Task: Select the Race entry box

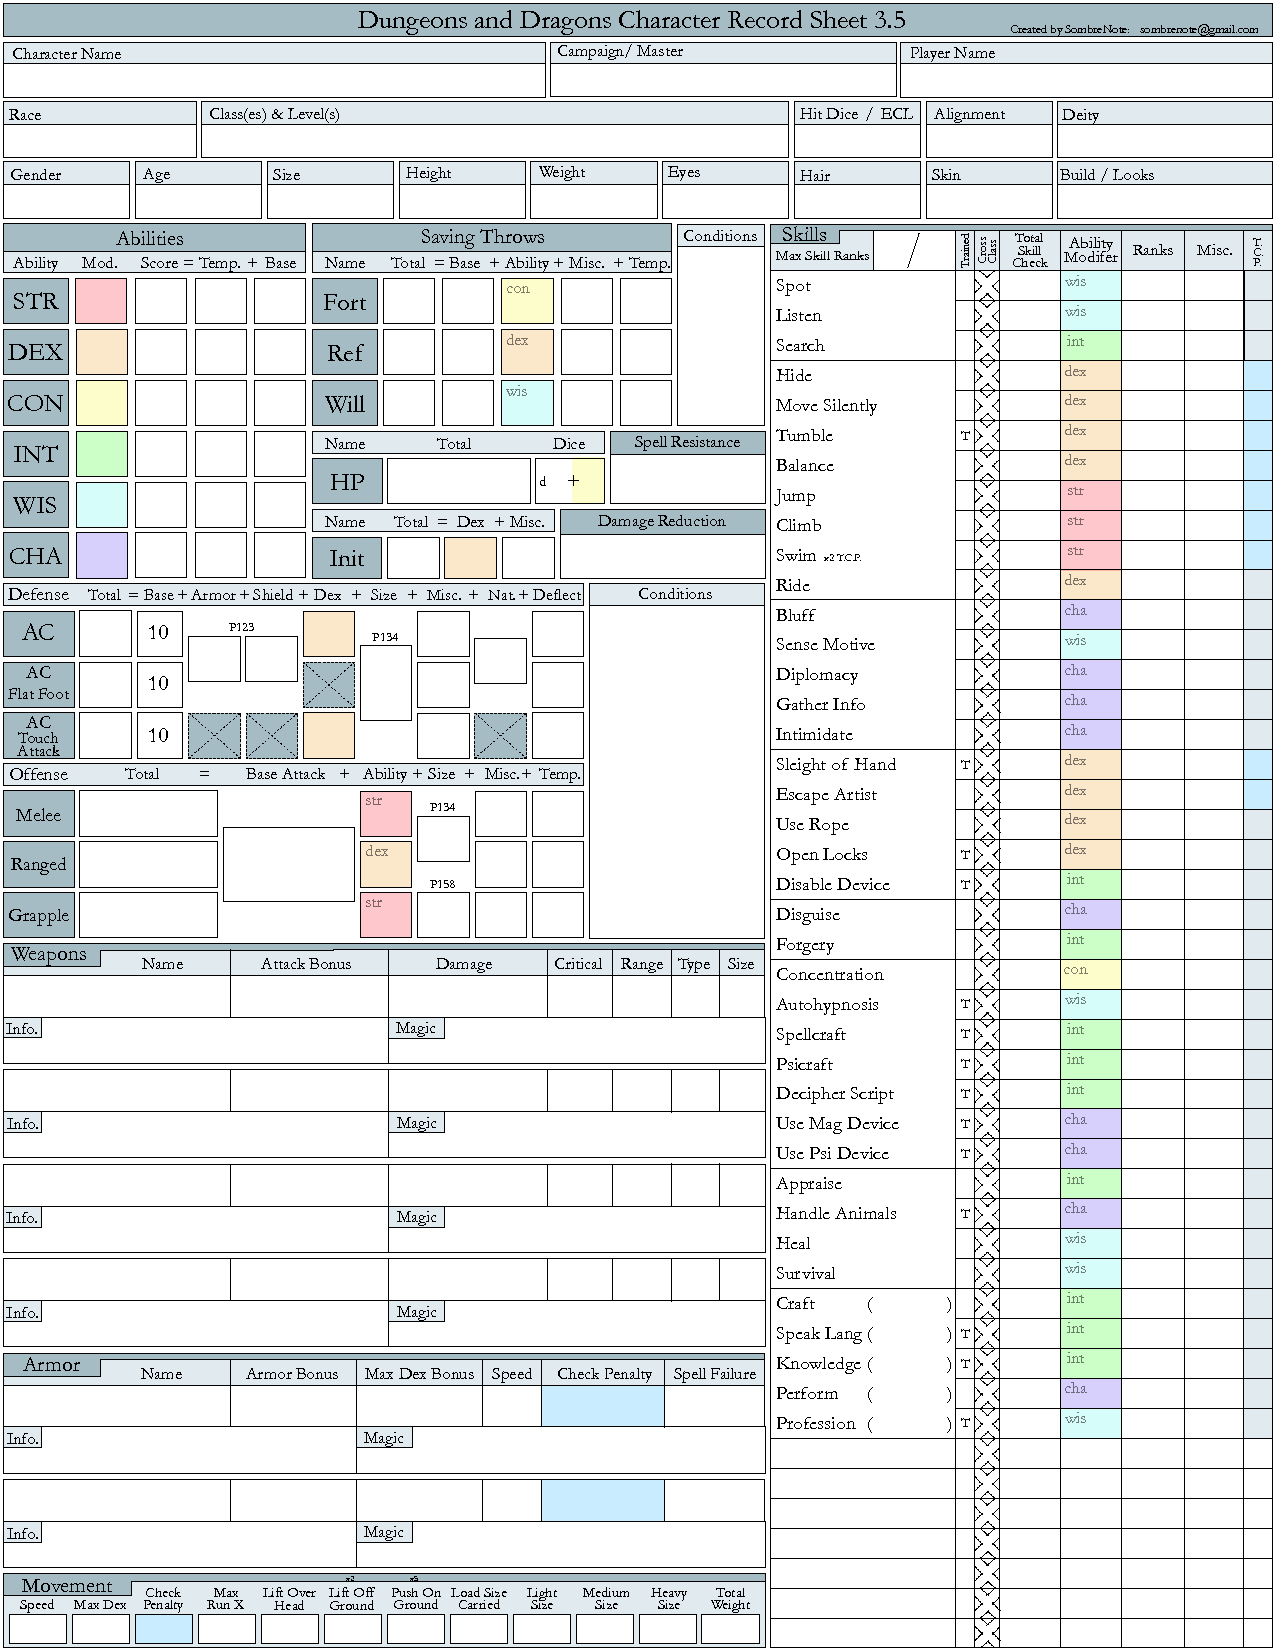Action: pos(100,141)
